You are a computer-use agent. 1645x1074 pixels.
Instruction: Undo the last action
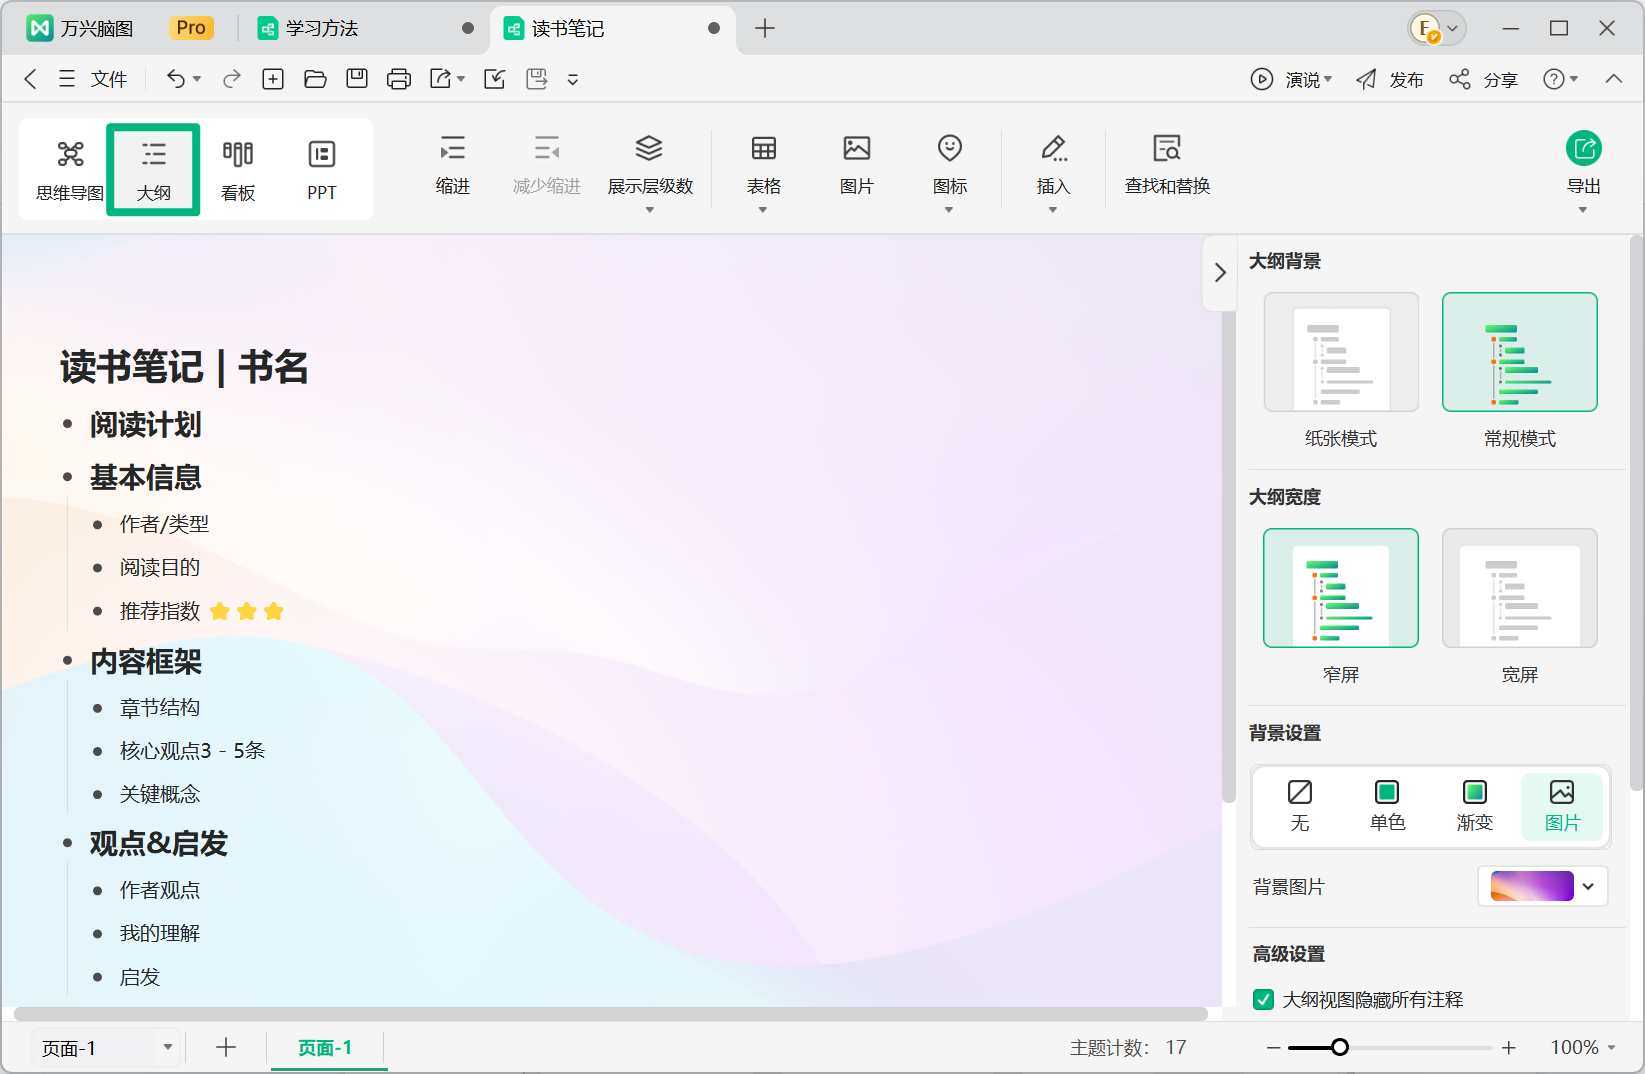[x=176, y=79]
